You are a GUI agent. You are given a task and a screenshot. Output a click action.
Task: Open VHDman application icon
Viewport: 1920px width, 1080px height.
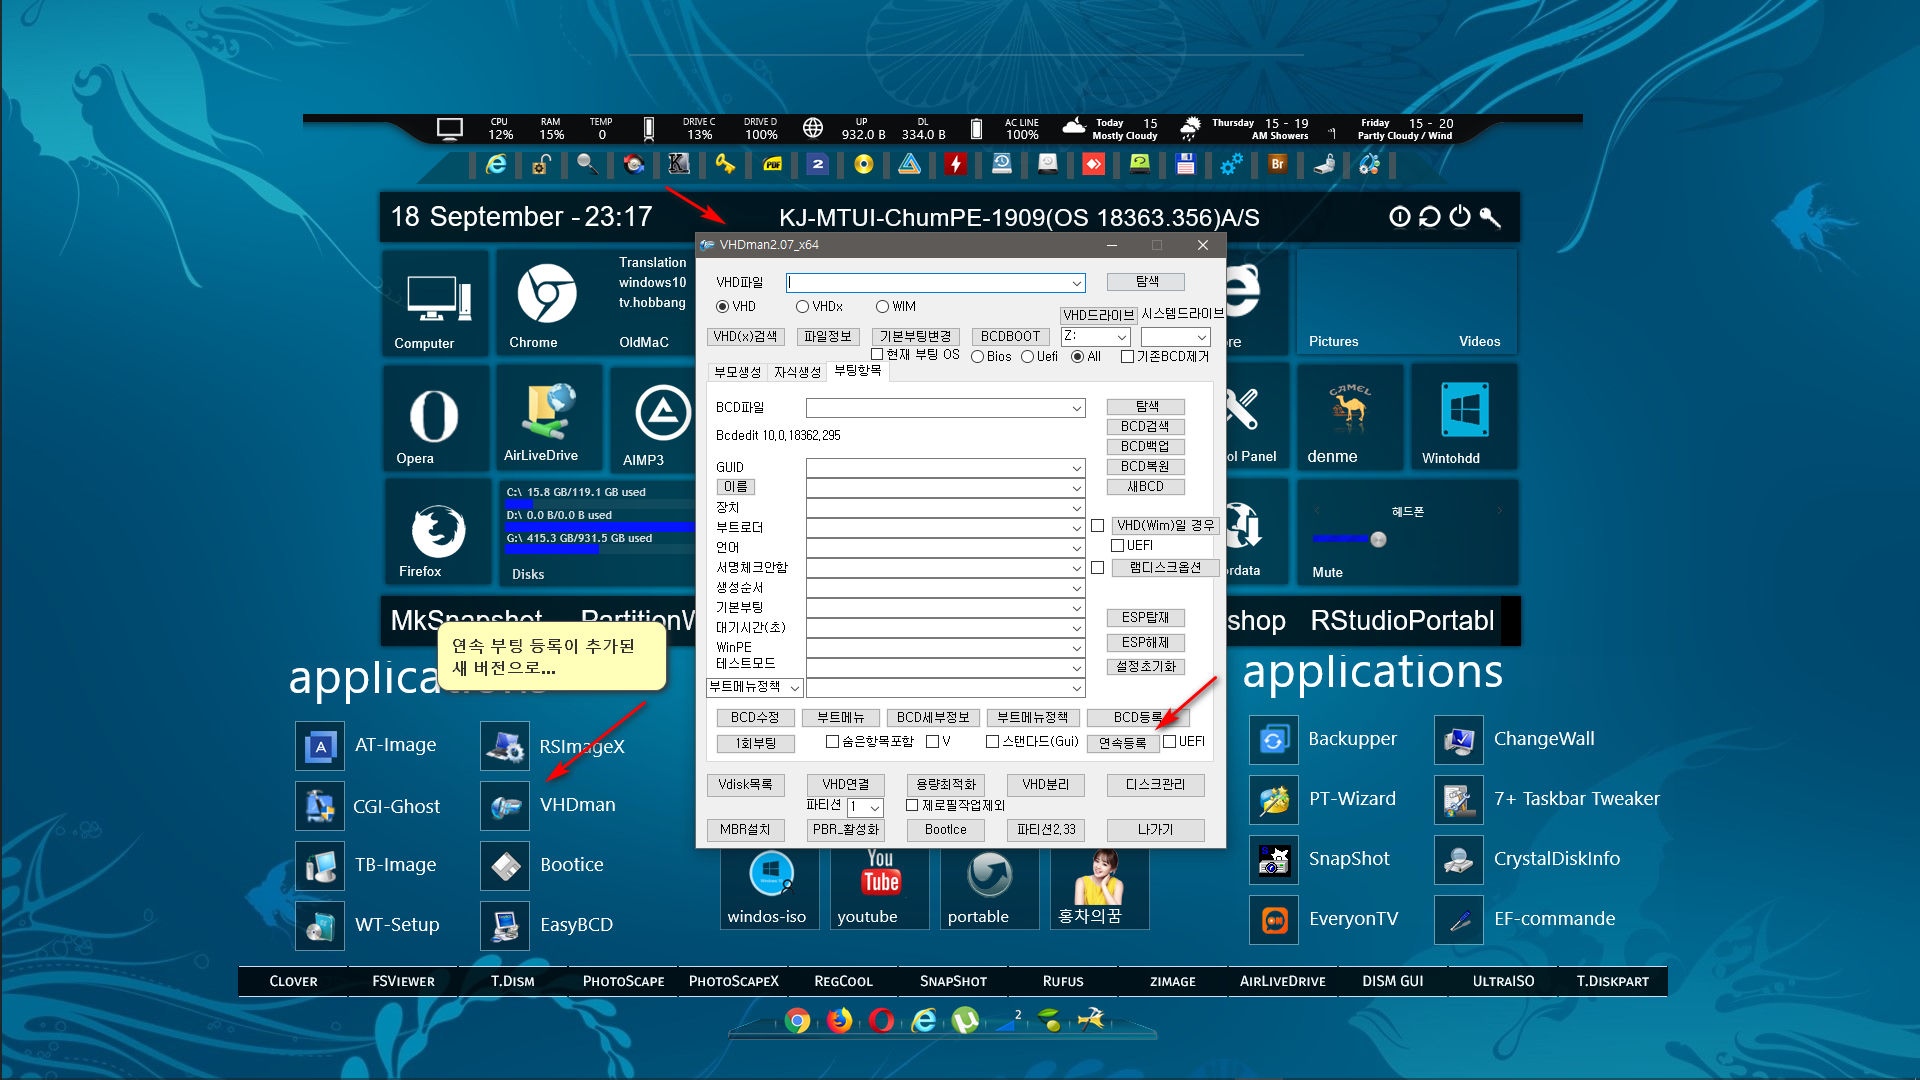click(505, 806)
